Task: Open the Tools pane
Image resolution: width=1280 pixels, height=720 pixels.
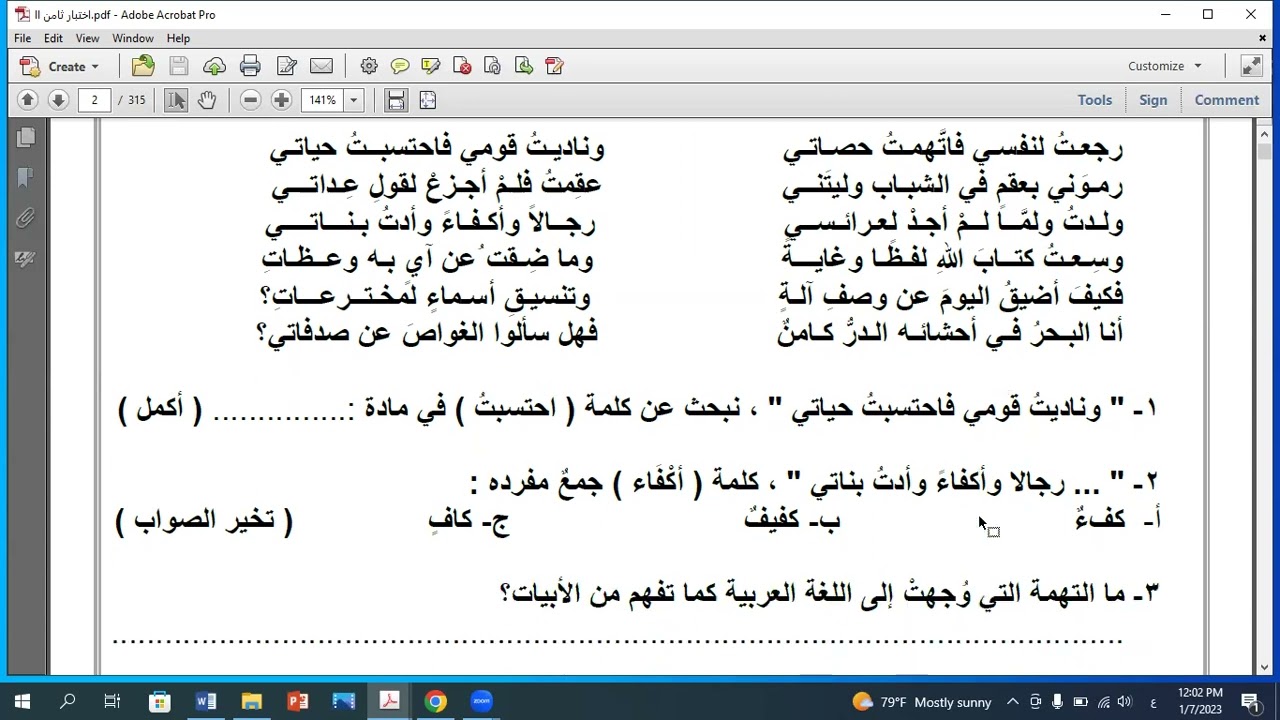Action: [1095, 100]
